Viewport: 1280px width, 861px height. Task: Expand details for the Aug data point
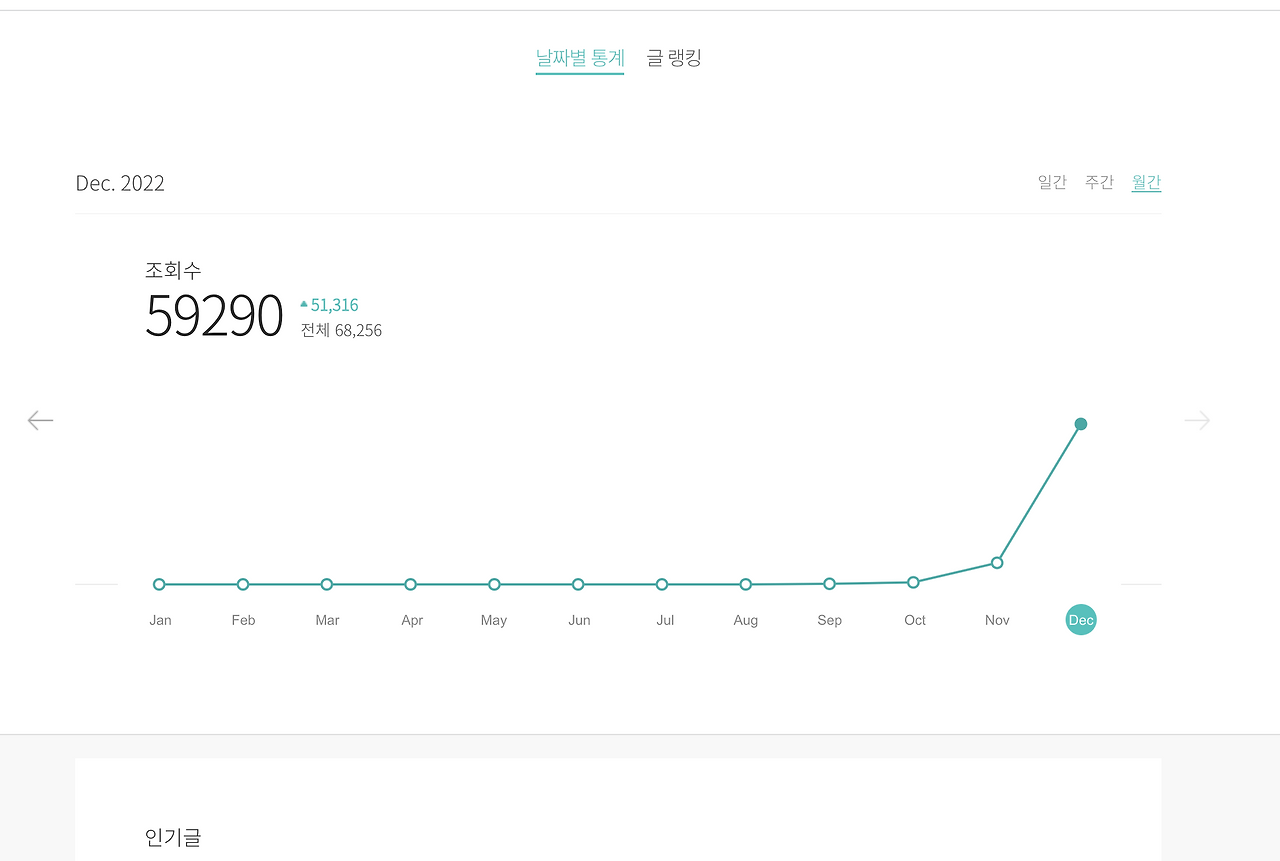pos(745,584)
